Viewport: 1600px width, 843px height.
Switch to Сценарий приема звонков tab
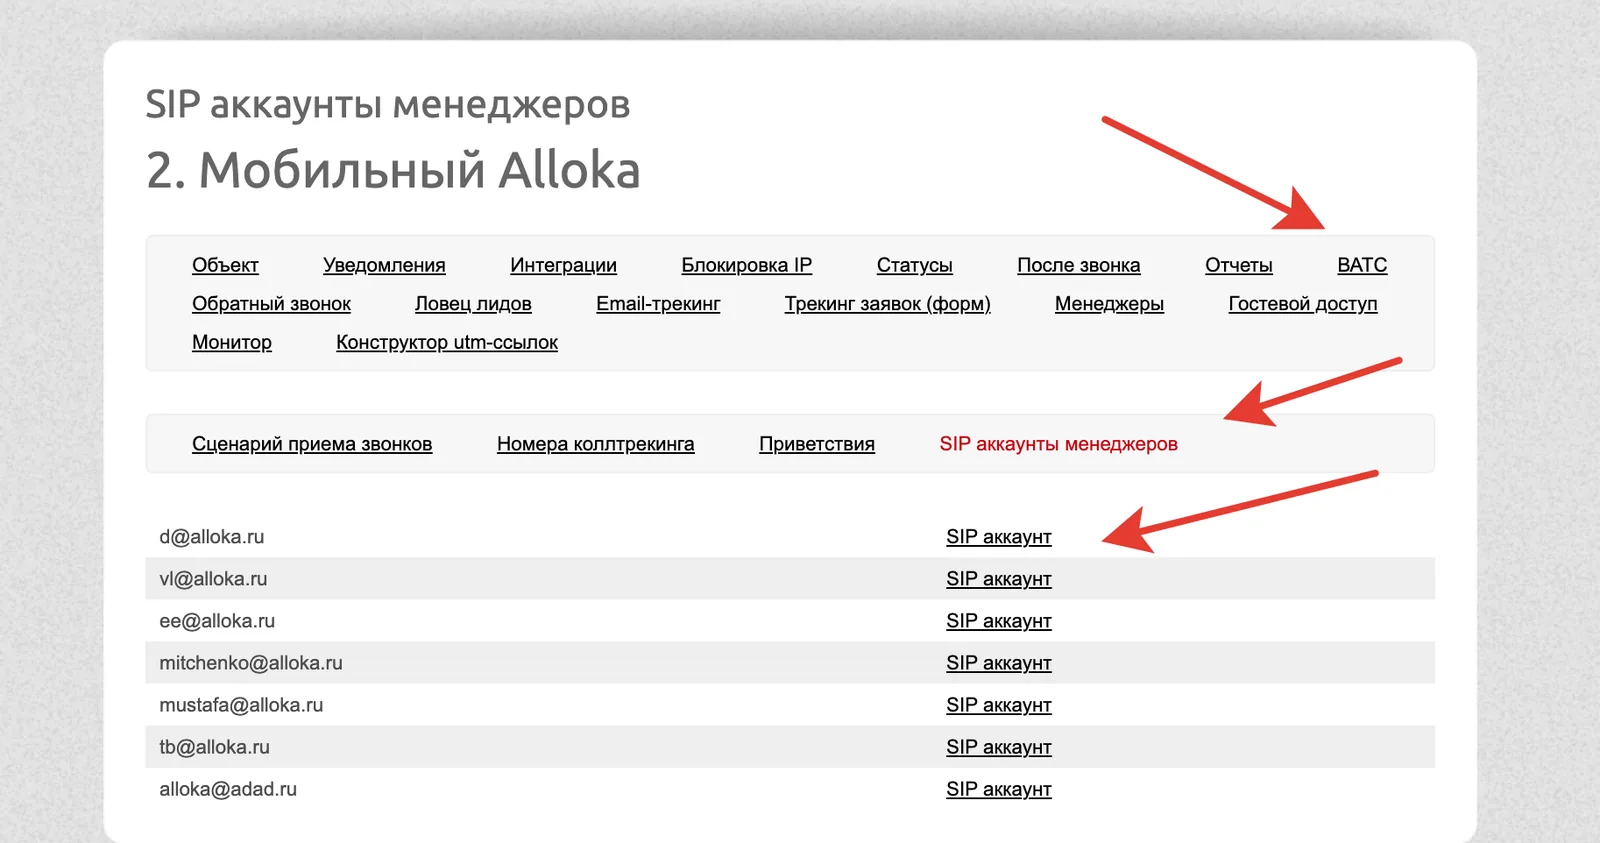[x=312, y=444]
